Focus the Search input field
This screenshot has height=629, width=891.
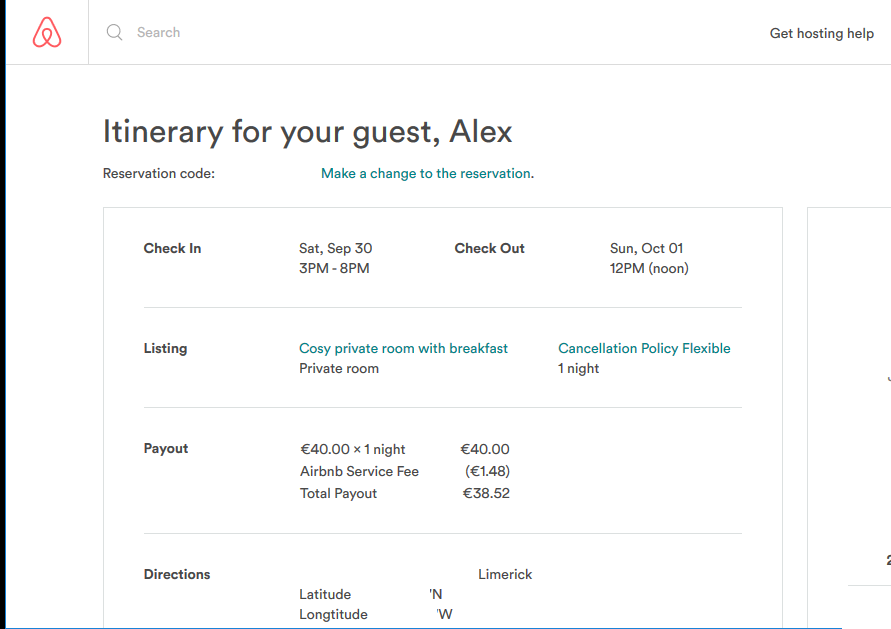pyautogui.click(x=300, y=33)
